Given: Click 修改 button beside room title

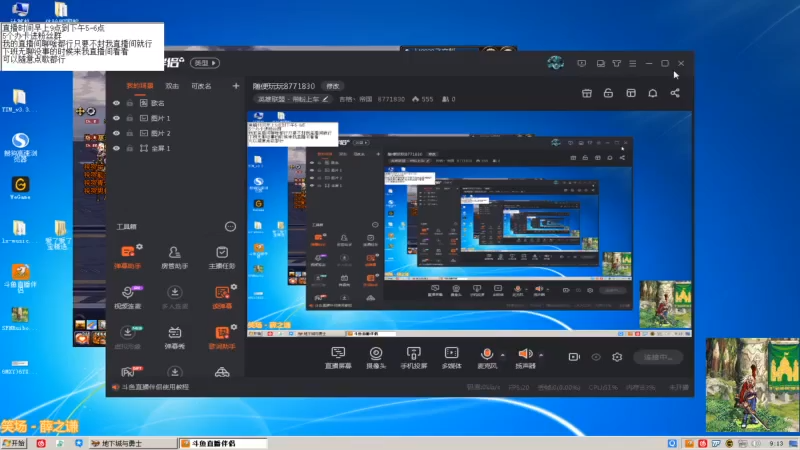Looking at the screenshot, I should (333, 86).
